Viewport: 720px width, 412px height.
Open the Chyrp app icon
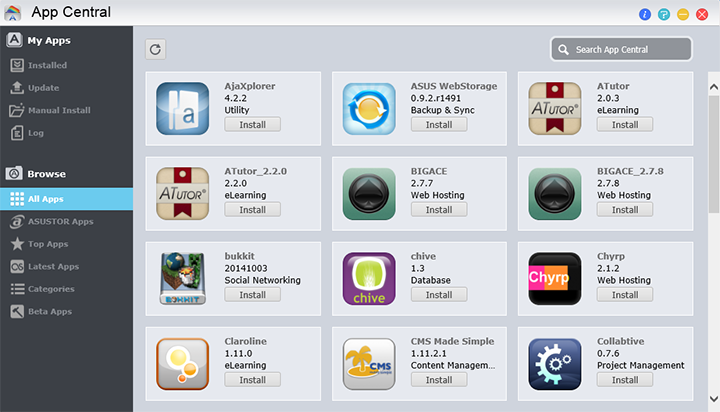[555, 278]
